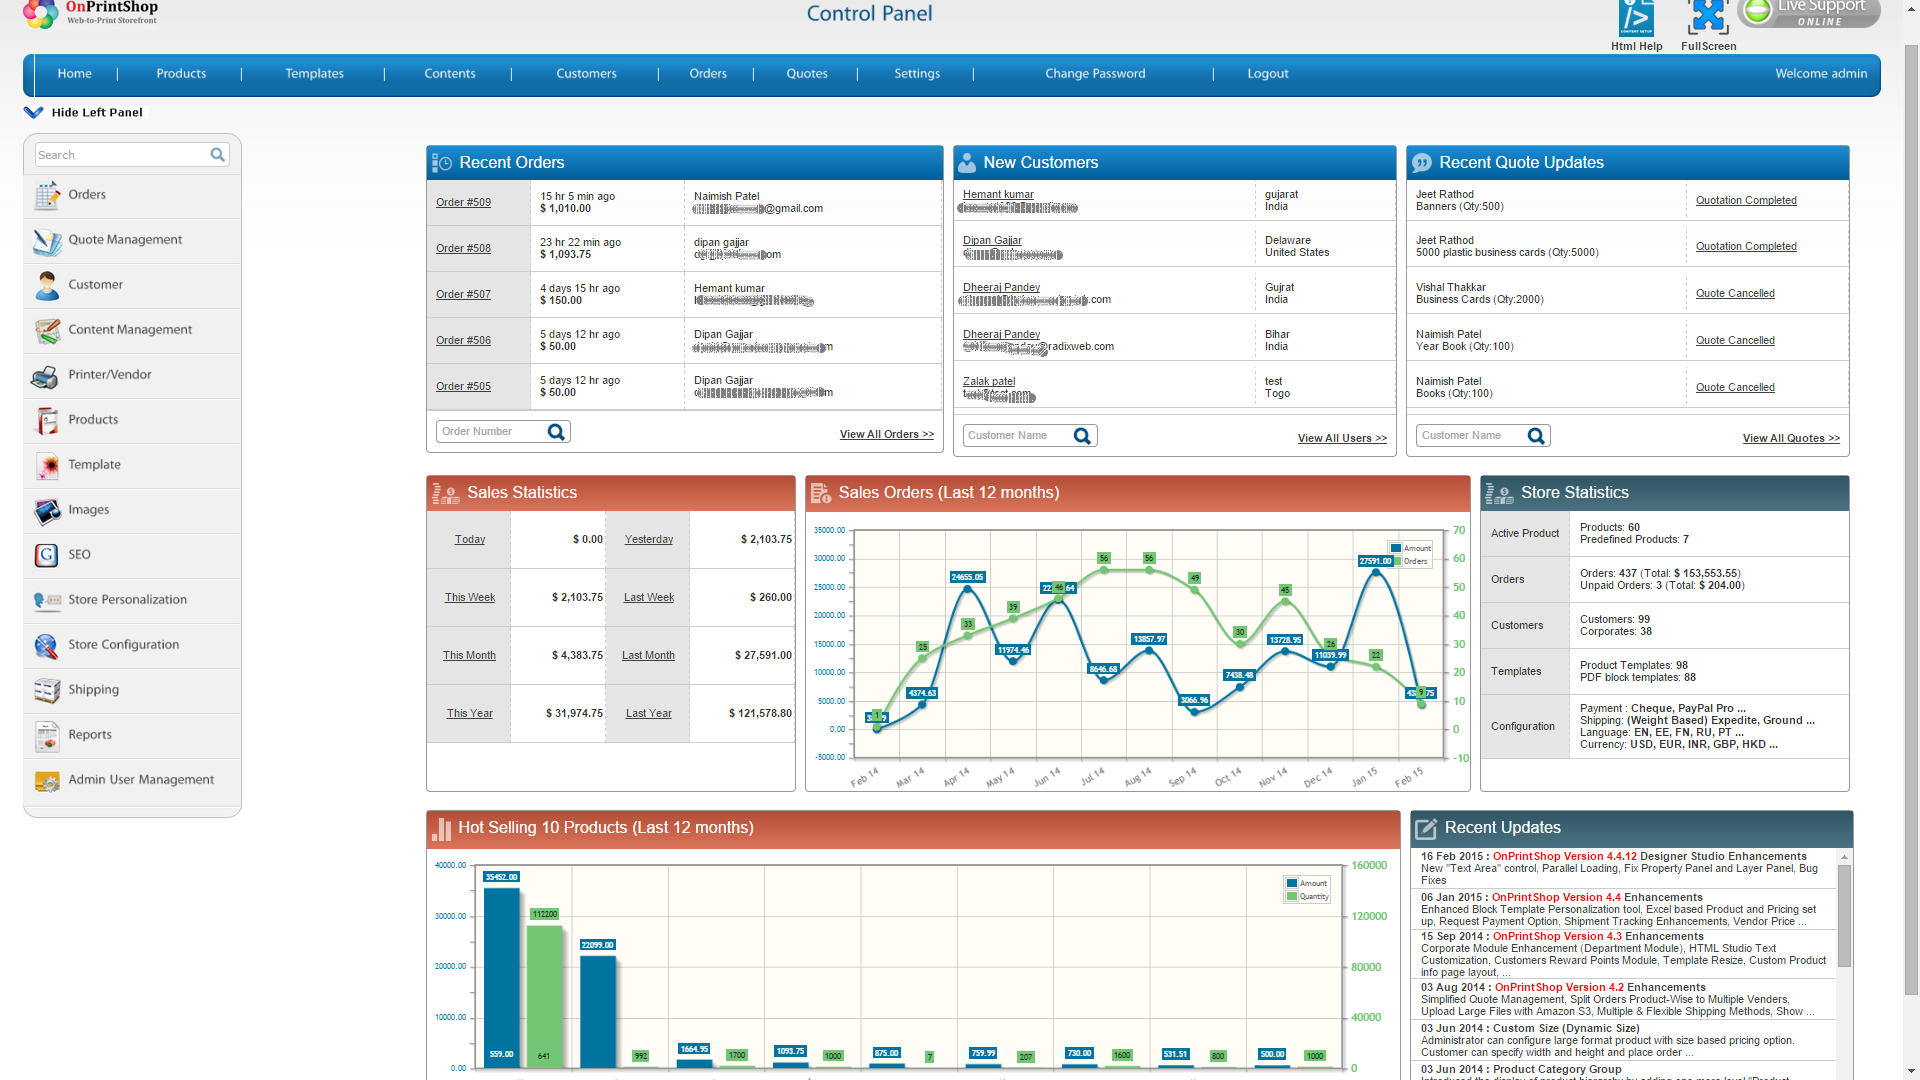Click the Amount legend color swatch in Sales Orders chart

coord(1396,548)
